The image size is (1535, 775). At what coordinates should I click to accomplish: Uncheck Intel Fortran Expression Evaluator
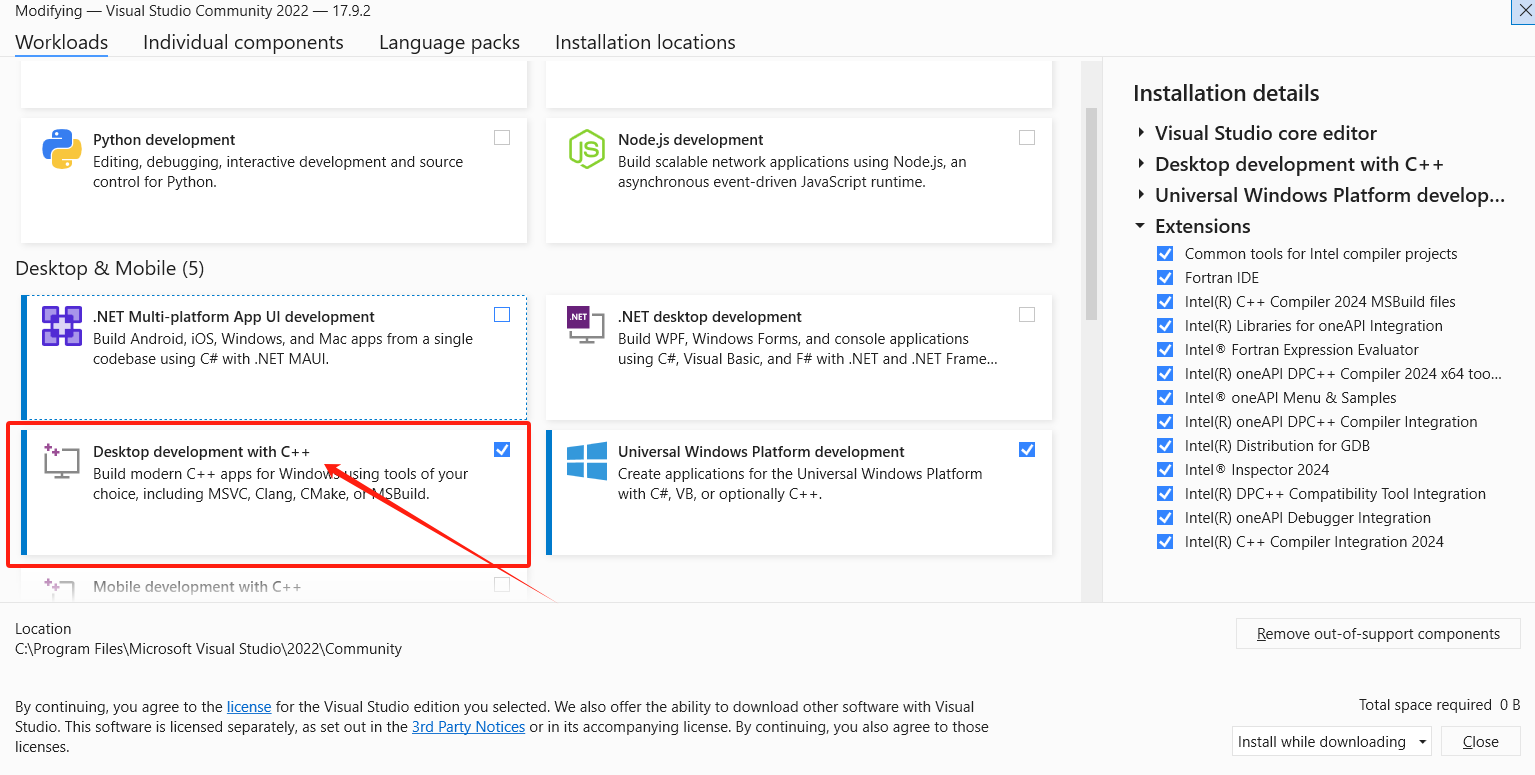click(1165, 350)
